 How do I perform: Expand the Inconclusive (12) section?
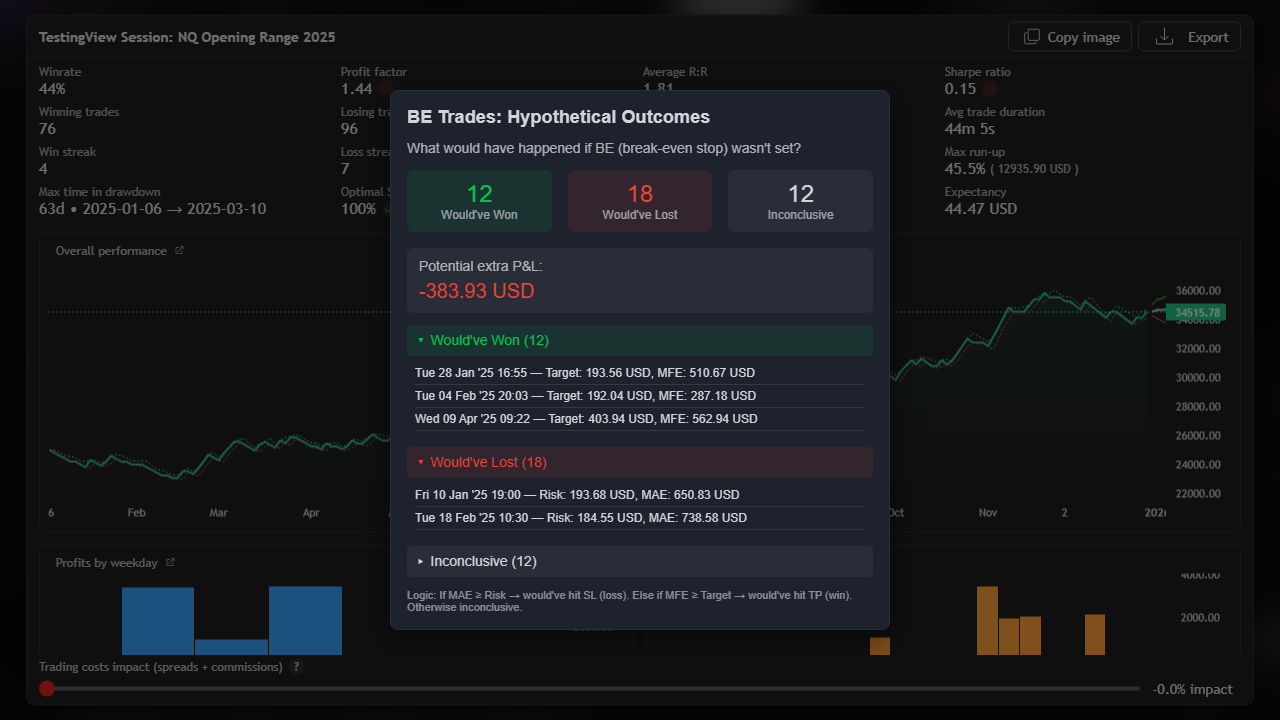pos(640,561)
